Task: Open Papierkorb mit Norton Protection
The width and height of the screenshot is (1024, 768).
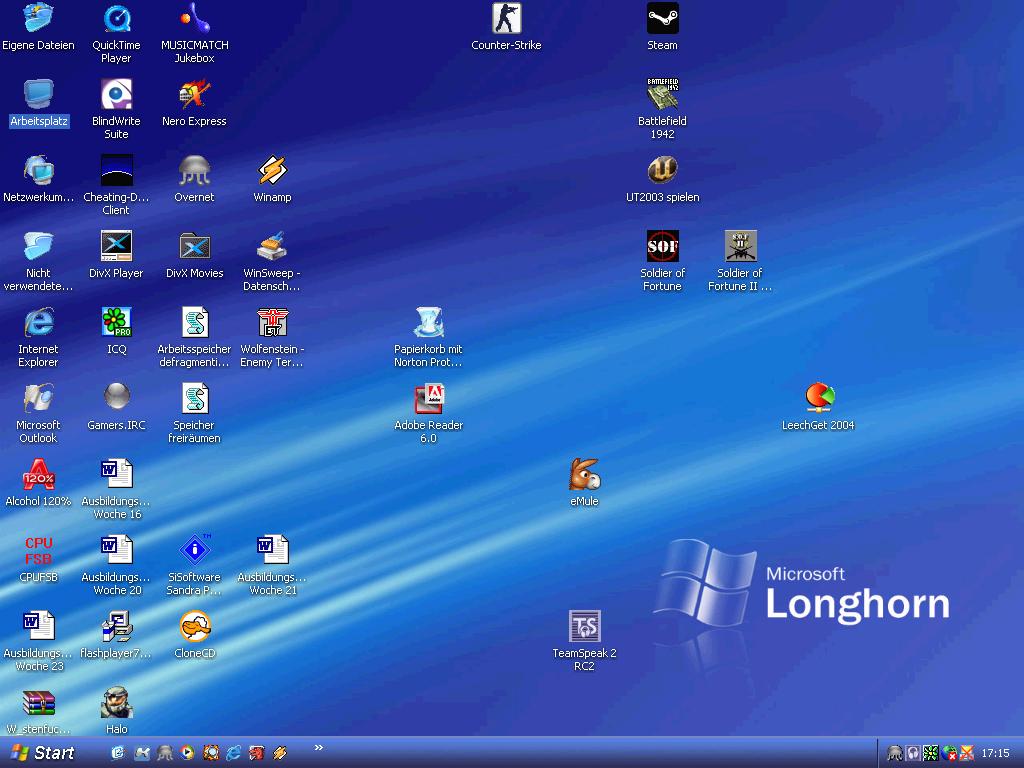Action: pyautogui.click(x=428, y=323)
